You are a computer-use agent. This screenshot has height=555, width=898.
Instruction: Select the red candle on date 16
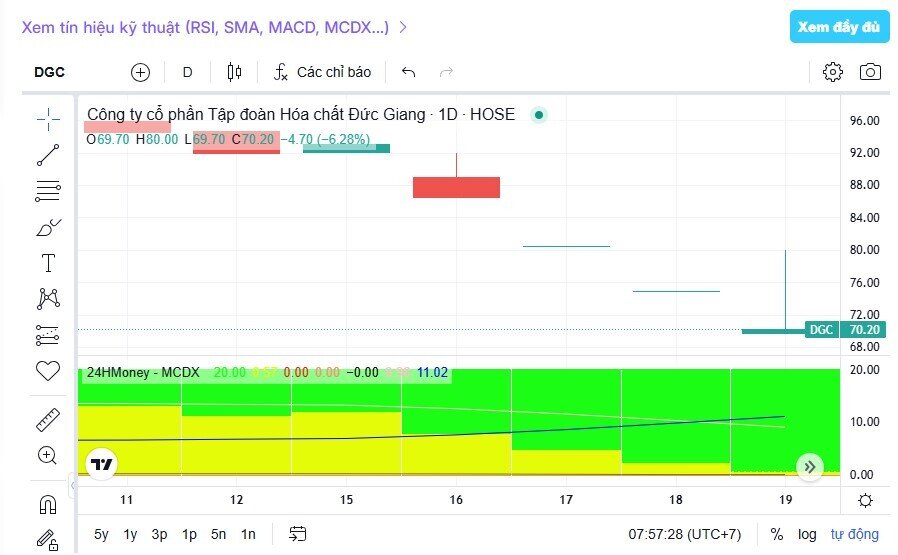coord(456,187)
